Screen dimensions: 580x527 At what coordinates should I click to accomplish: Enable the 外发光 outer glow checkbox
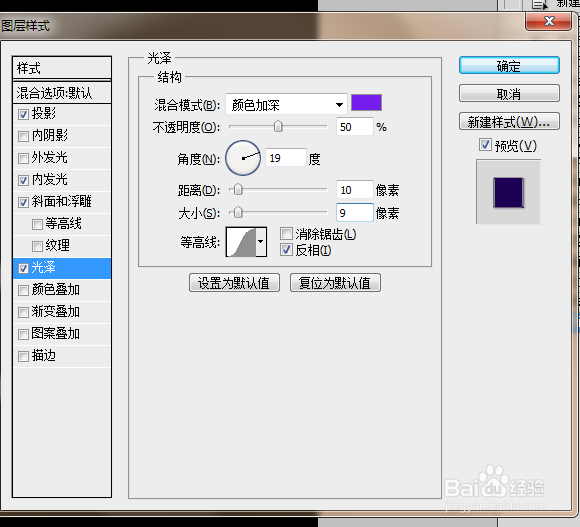pyautogui.click(x=23, y=158)
